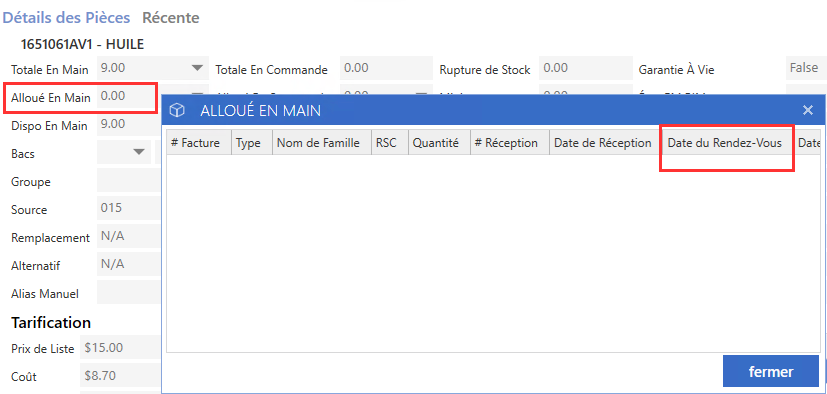The height and width of the screenshot is (394, 827).
Task: Click the part title 1651061AV1 - HUILE
Action: coord(82,44)
